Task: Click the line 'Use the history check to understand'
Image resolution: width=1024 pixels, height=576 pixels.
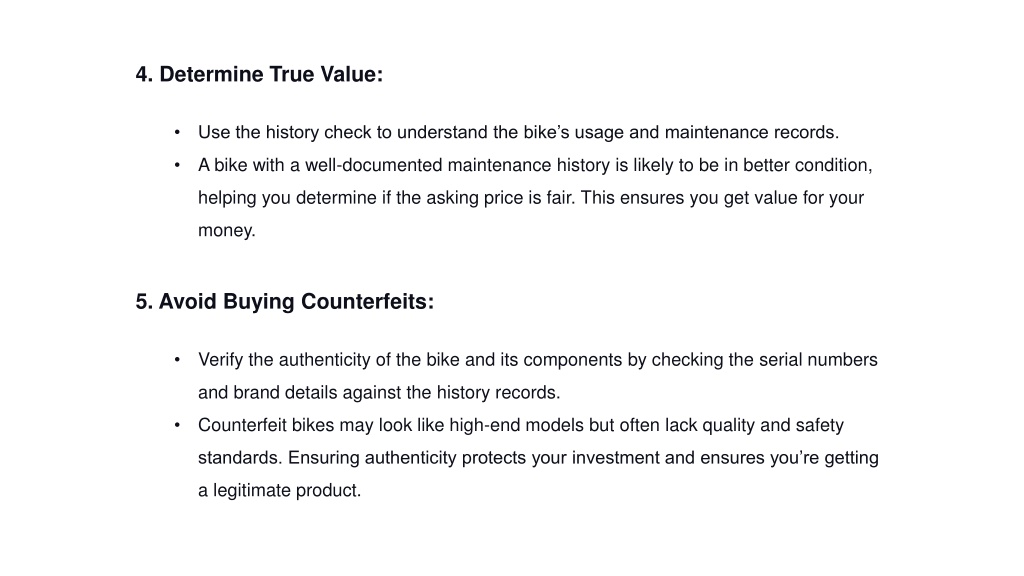Action: click(x=519, y=133)
